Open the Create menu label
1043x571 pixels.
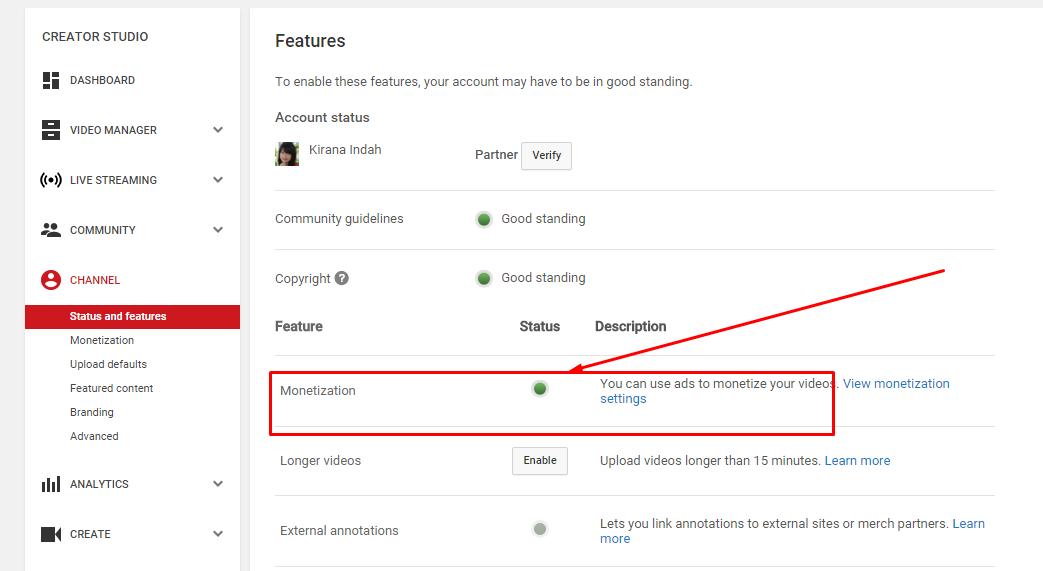tap(90, 534)
